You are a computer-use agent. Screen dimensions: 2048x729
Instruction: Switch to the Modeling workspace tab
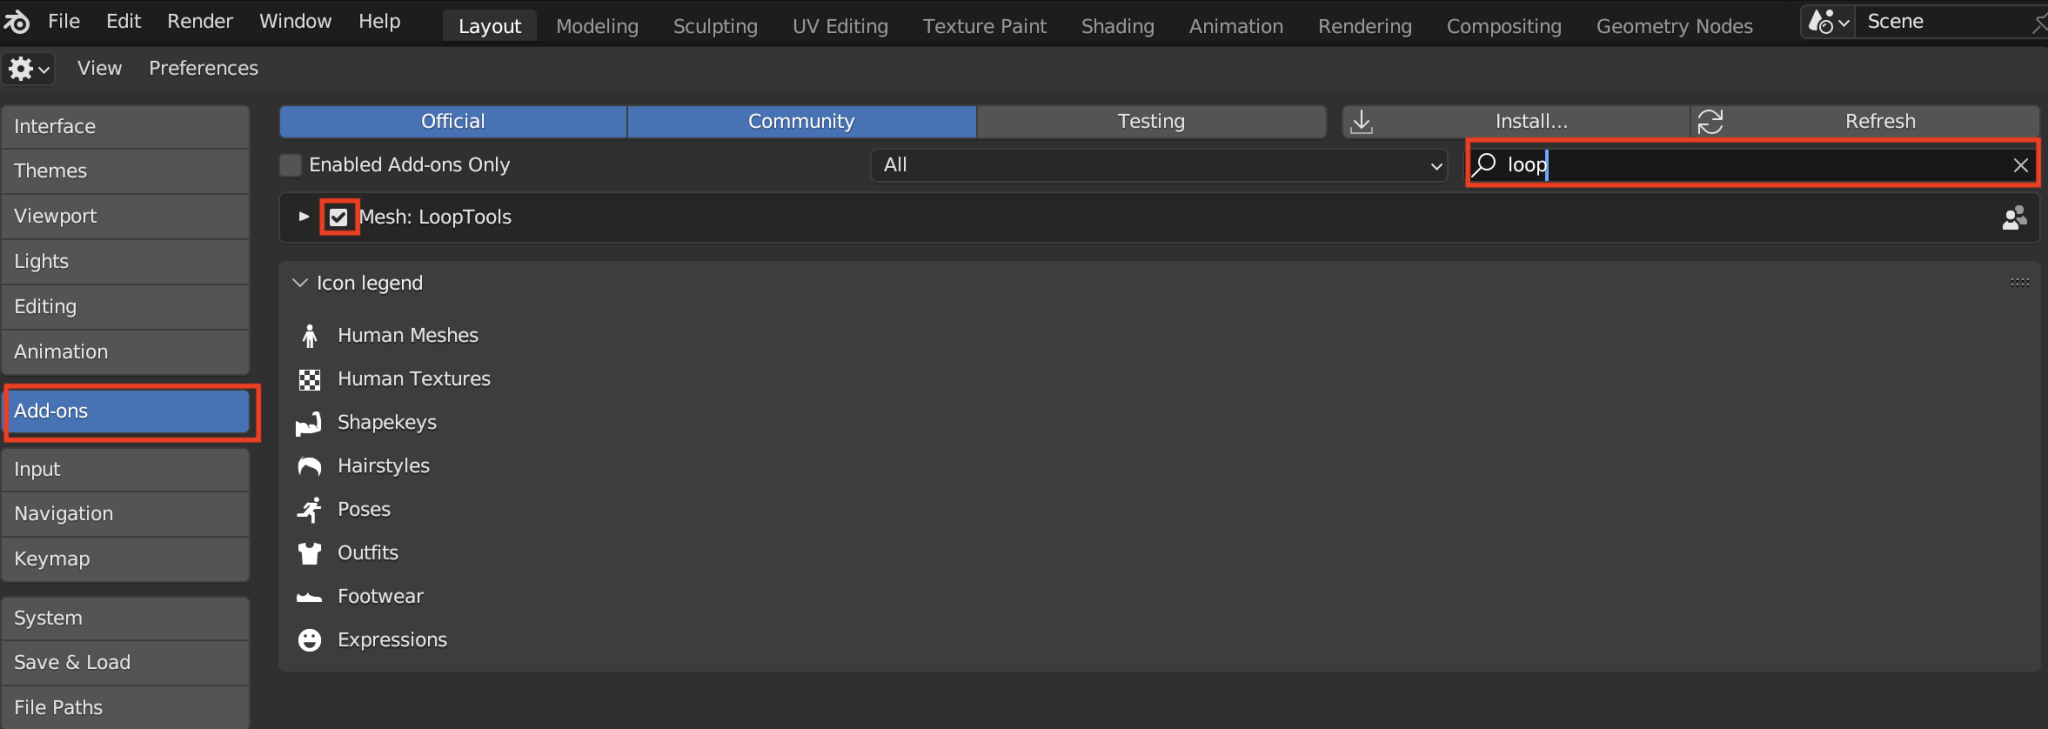pyautogui.click(x=597, y=26)
